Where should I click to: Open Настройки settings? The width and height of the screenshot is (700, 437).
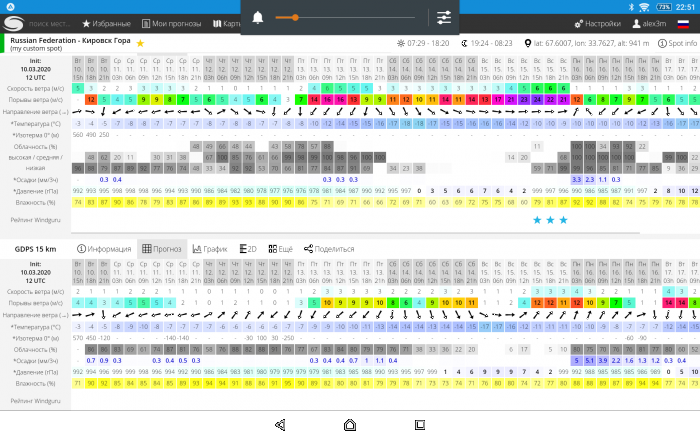click(597, 24)
